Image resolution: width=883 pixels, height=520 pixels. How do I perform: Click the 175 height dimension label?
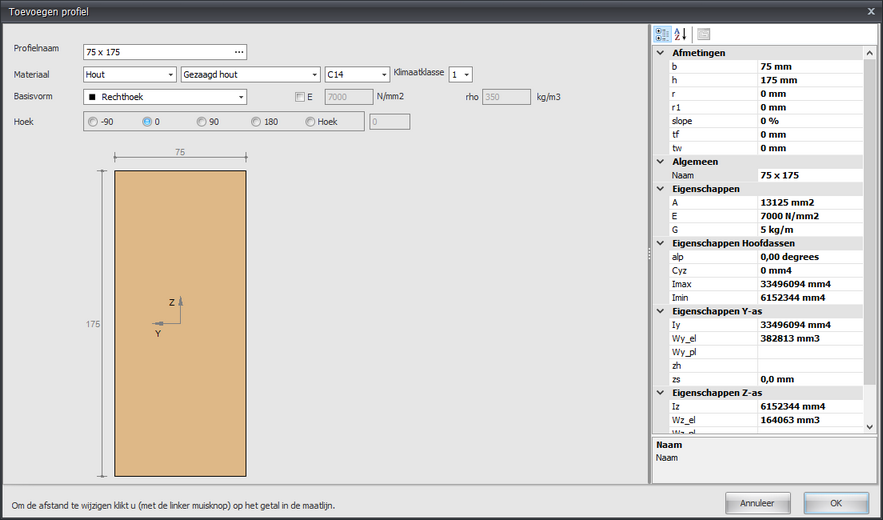click(x=93, y=324)
